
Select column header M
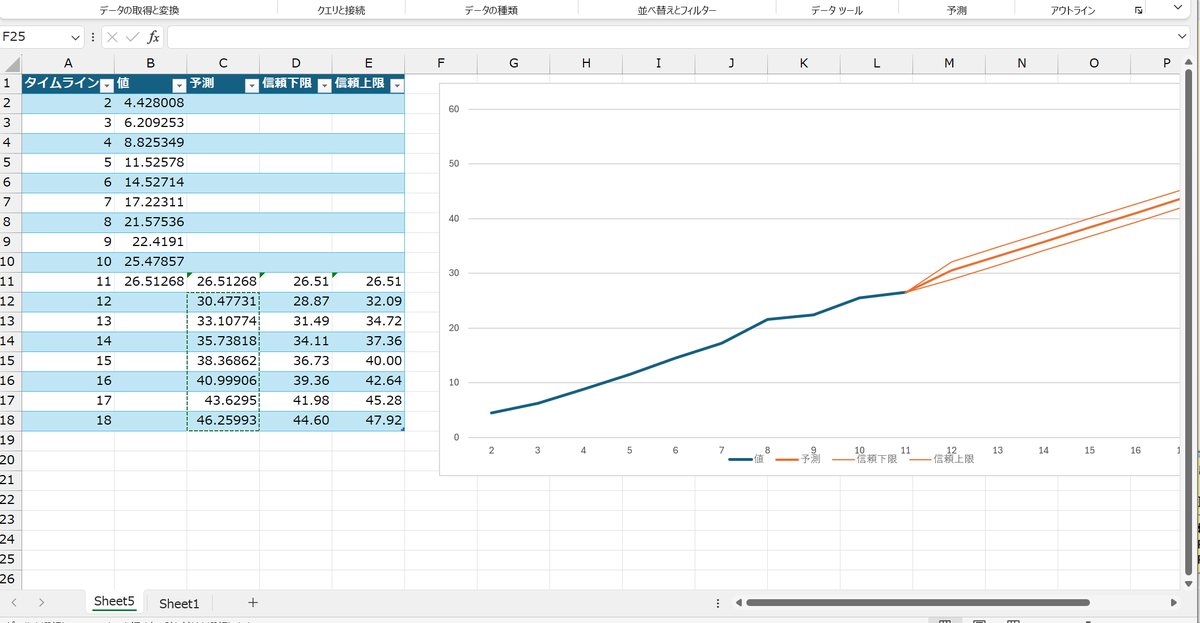coord(949,64)
